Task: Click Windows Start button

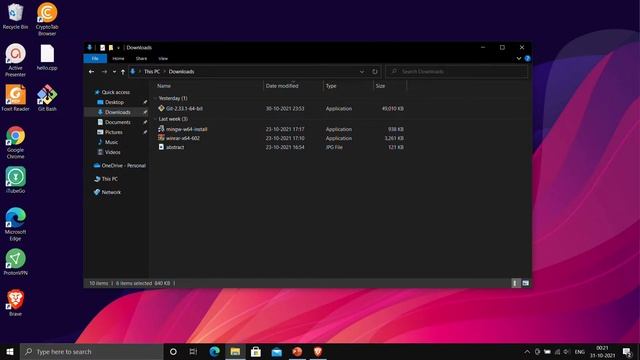Action: tap(10, 351)
